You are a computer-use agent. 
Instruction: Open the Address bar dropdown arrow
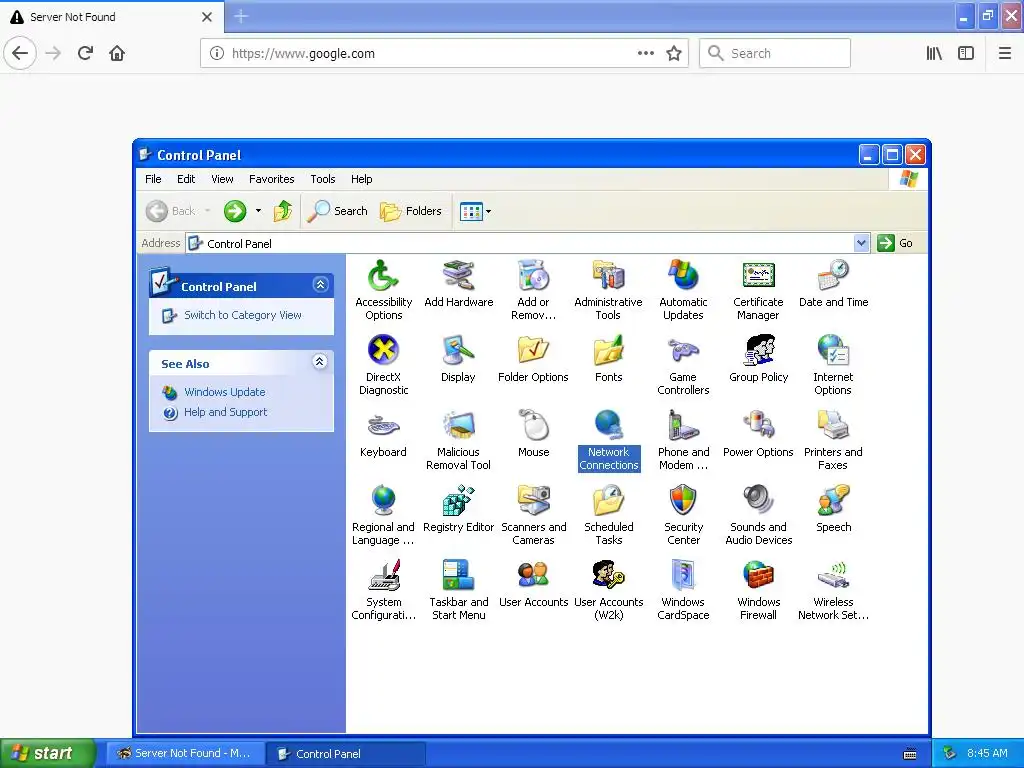pos(861,243)
